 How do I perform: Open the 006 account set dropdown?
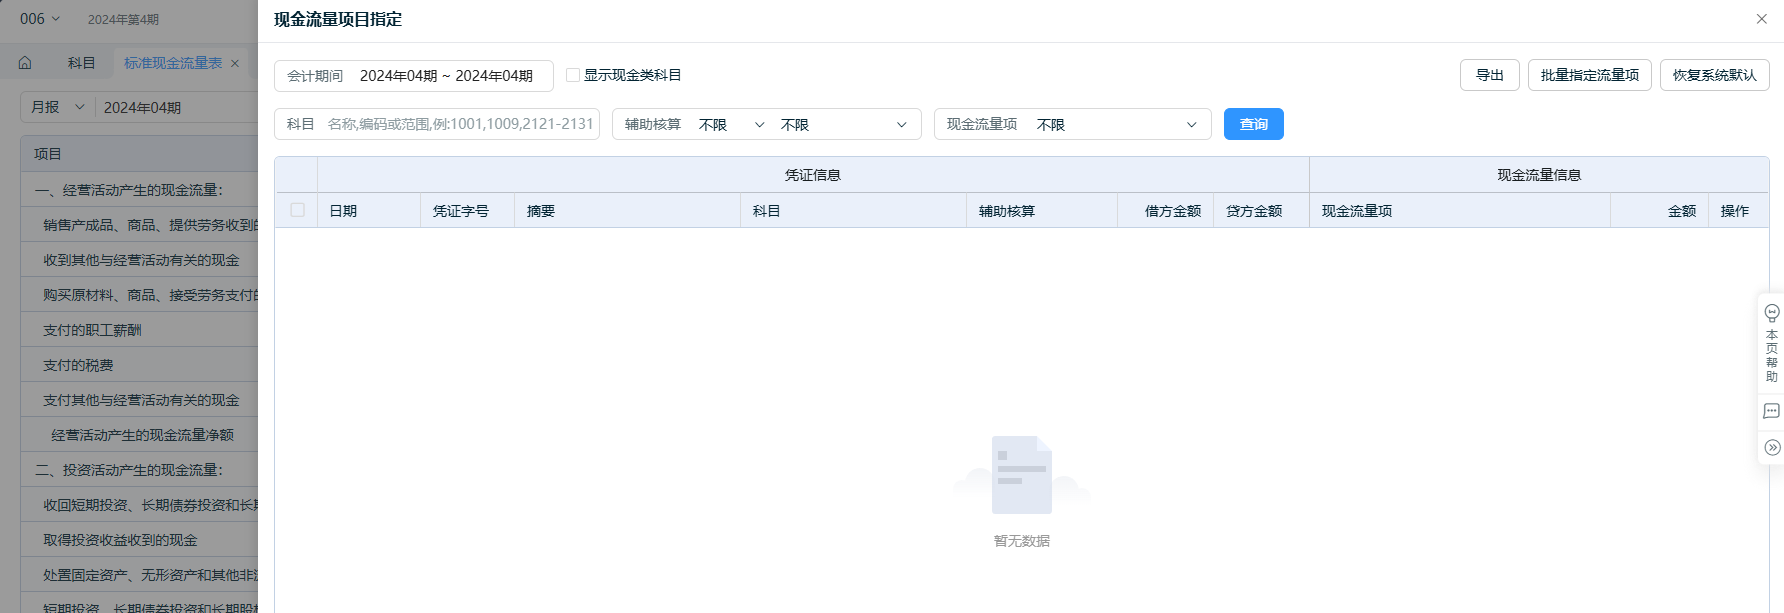click(x=40, y=19)
